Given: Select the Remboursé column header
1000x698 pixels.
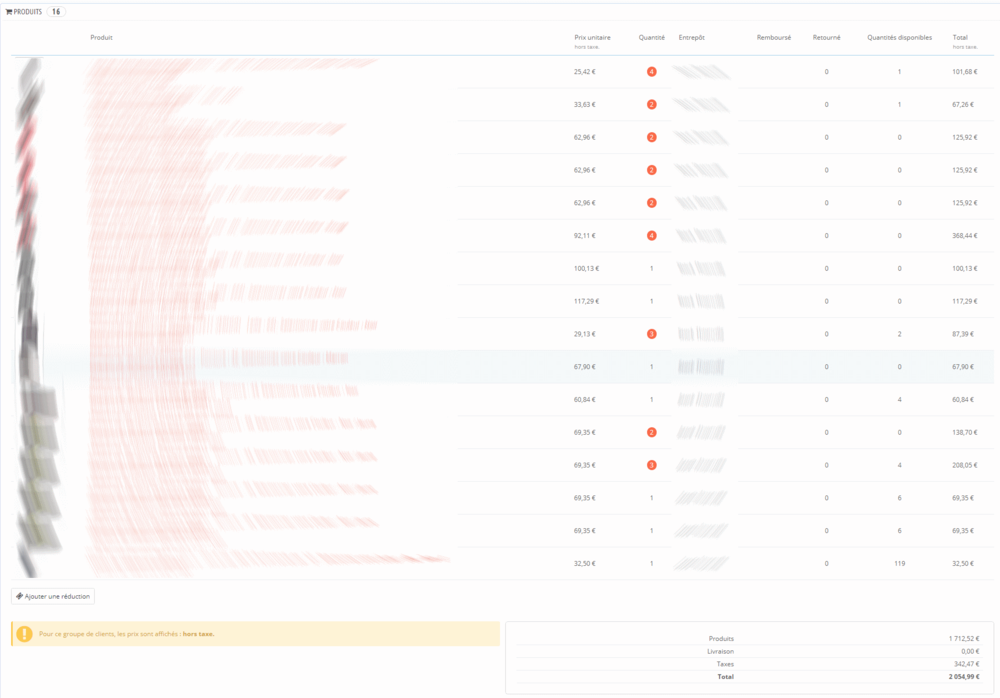Looking at the screenshot, I should [x=774, y=38].
